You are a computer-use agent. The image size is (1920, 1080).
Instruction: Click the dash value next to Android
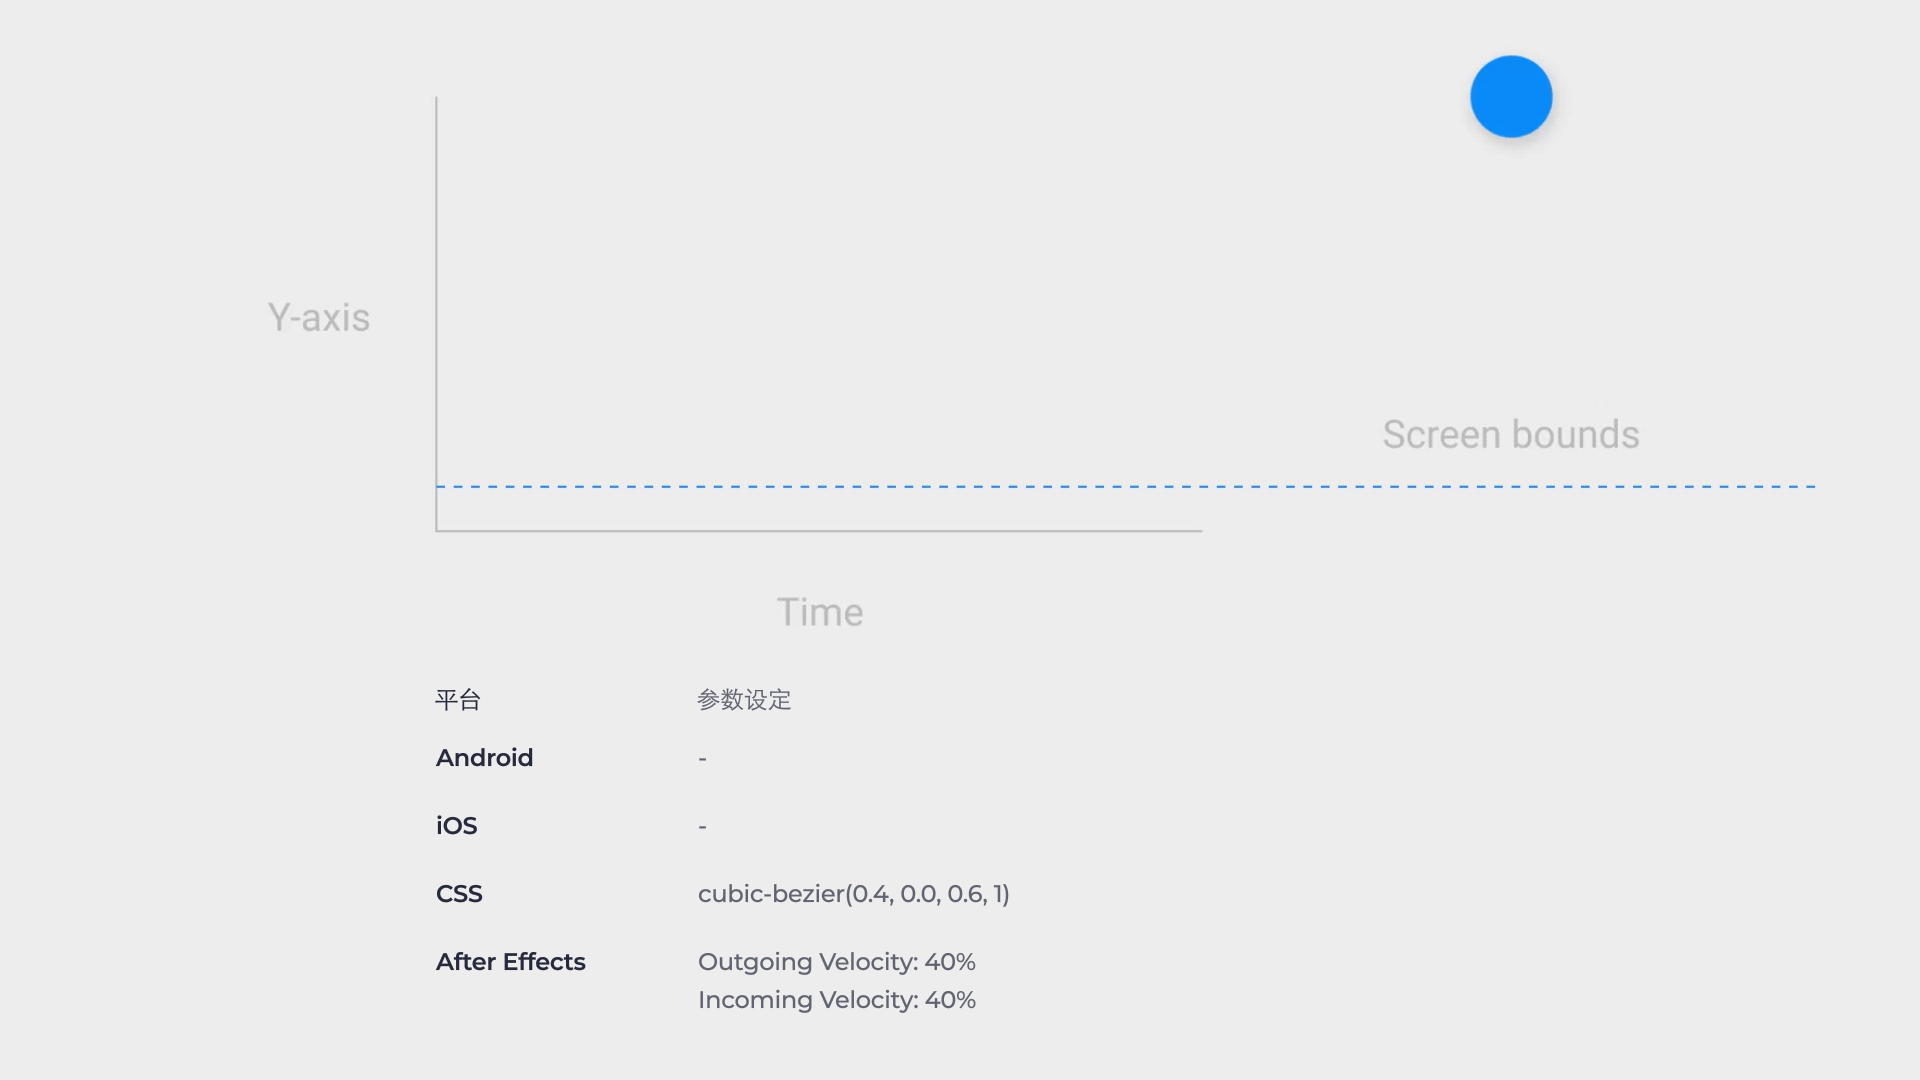point(703,759)
